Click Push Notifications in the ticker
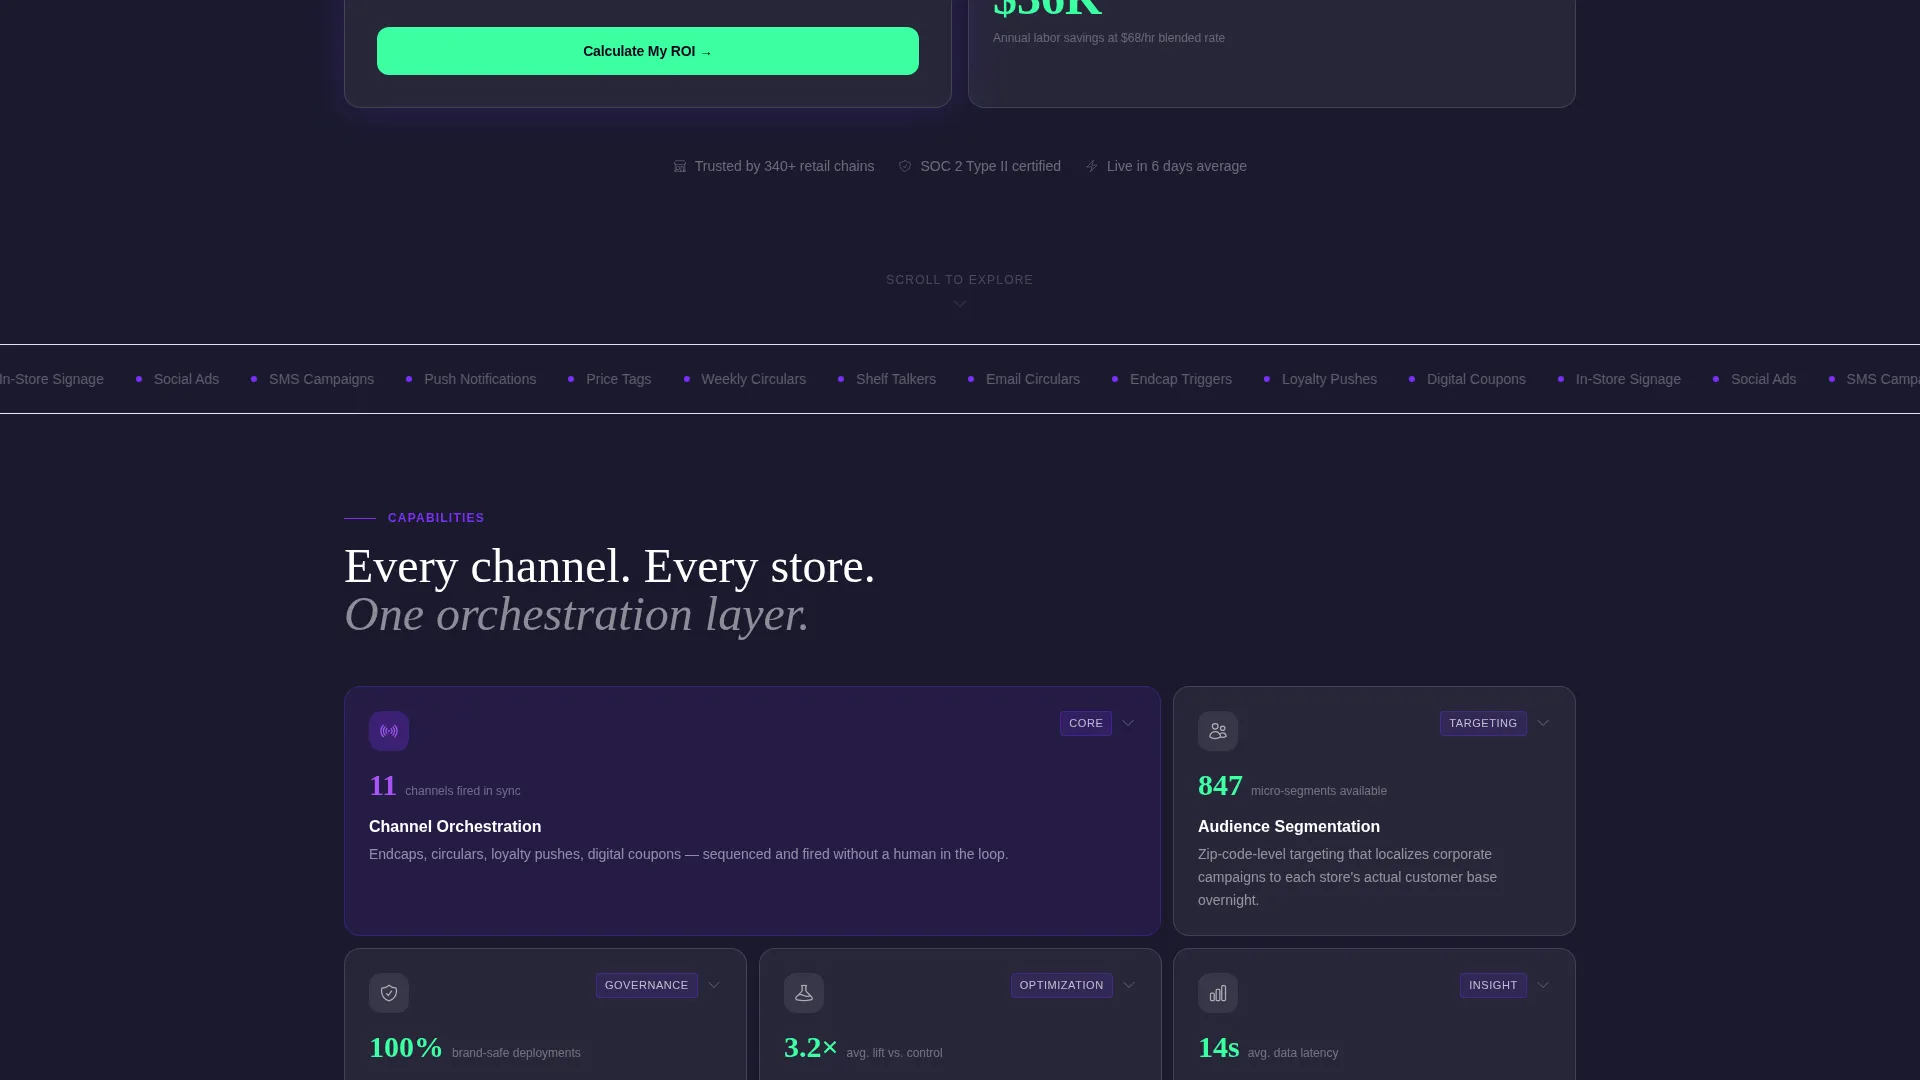The width and height of the screenshot is (1920, 1080). [480, 379]
